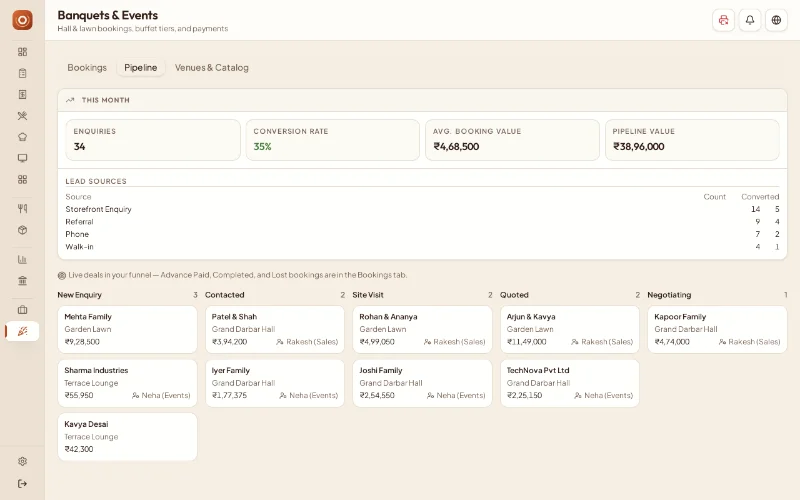Click the Avg. Booking Value stat card

tap(512, 140)
